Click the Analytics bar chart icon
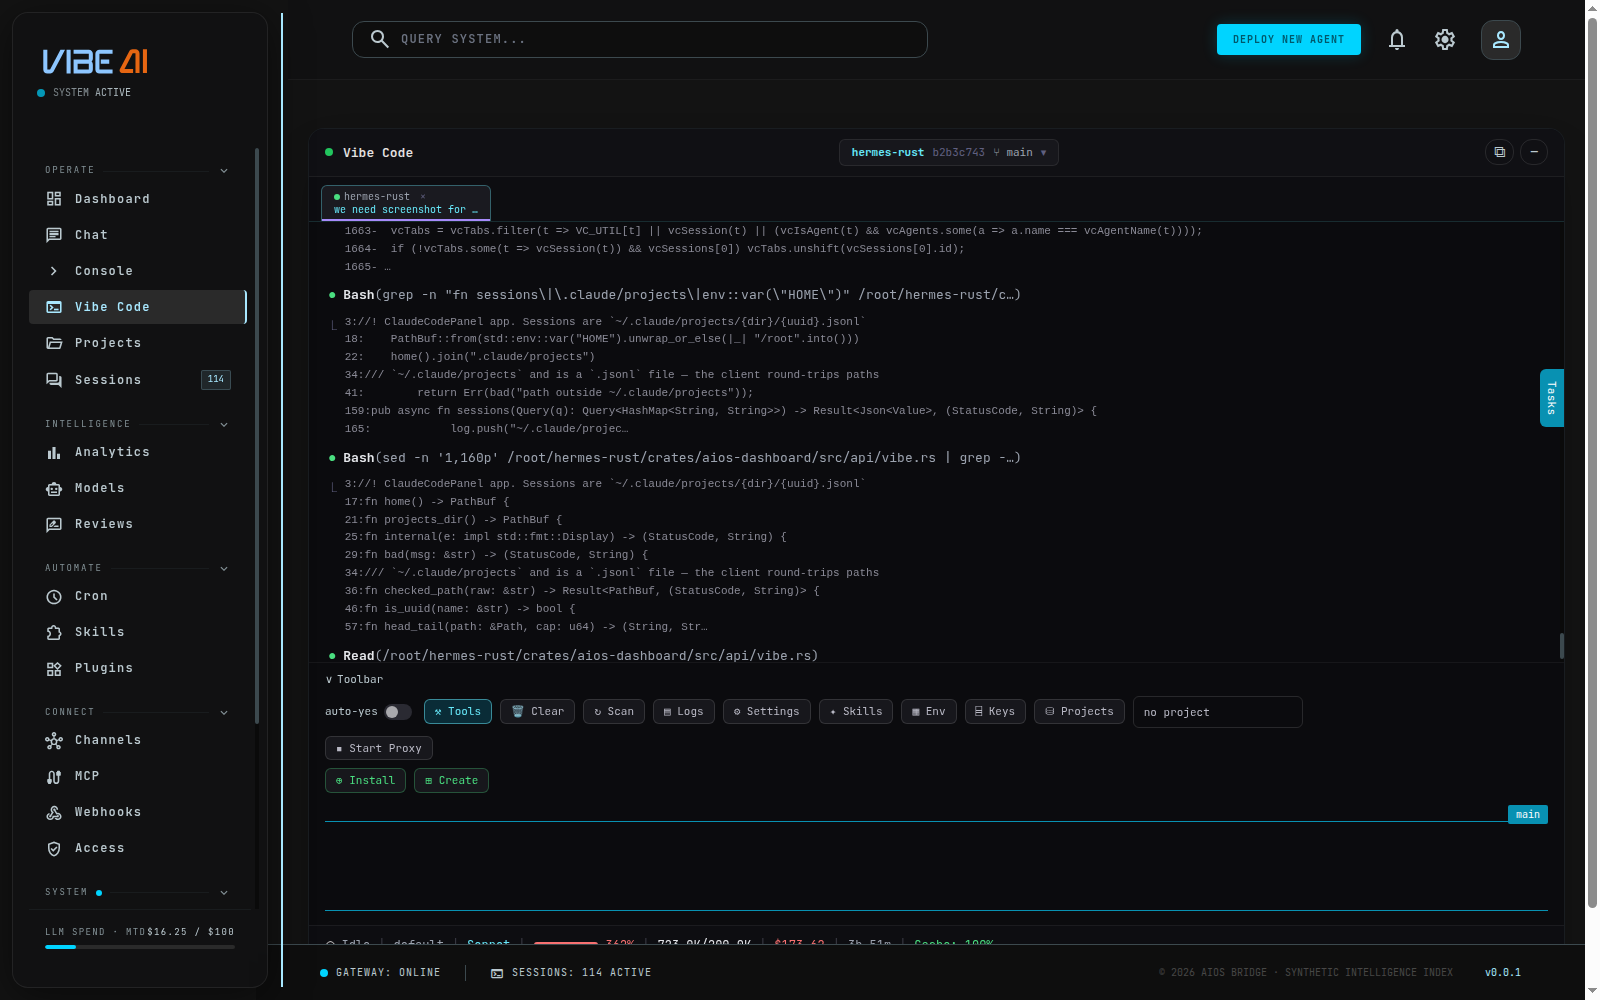The height and width of the screenshot is (1000, 1600). point(54,452)
